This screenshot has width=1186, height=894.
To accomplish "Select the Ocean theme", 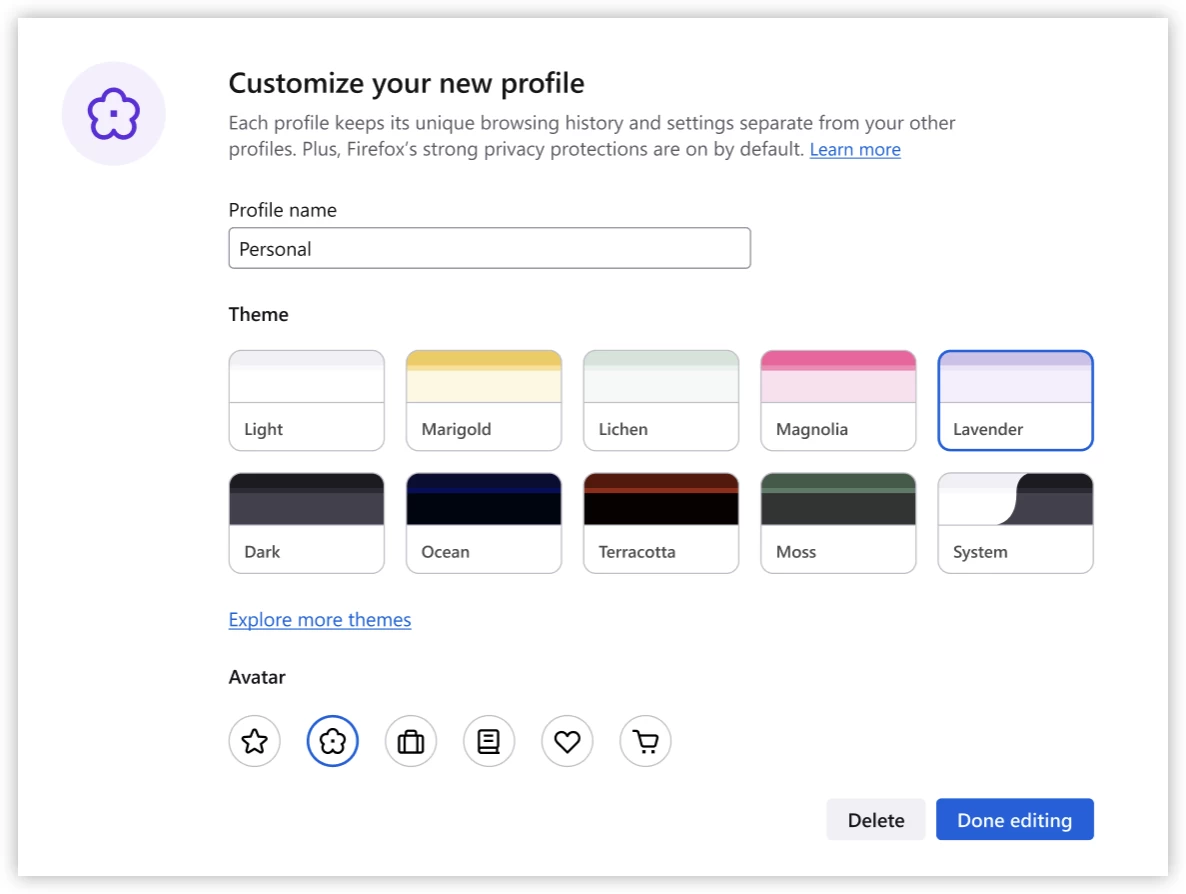I will (x=483, y=521).
